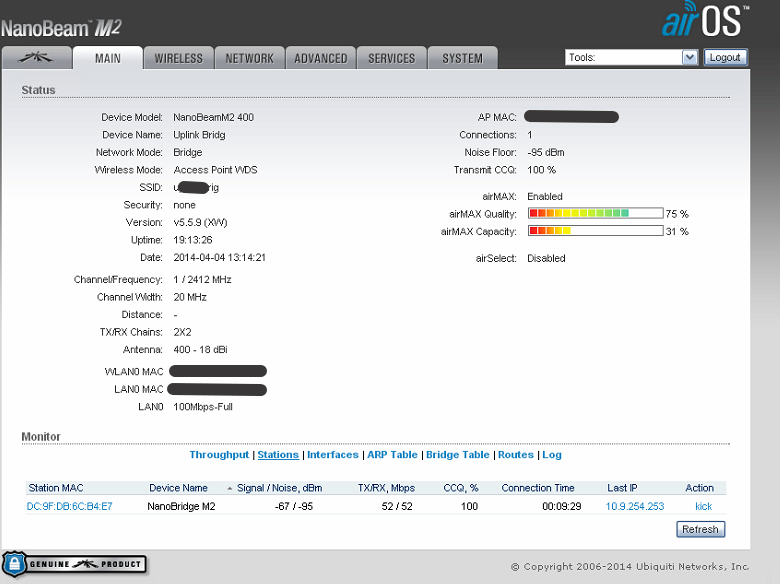Select the 75 % airMAX quality value
The width and height of the screenshot is (780, 584).
coord(677,214)
